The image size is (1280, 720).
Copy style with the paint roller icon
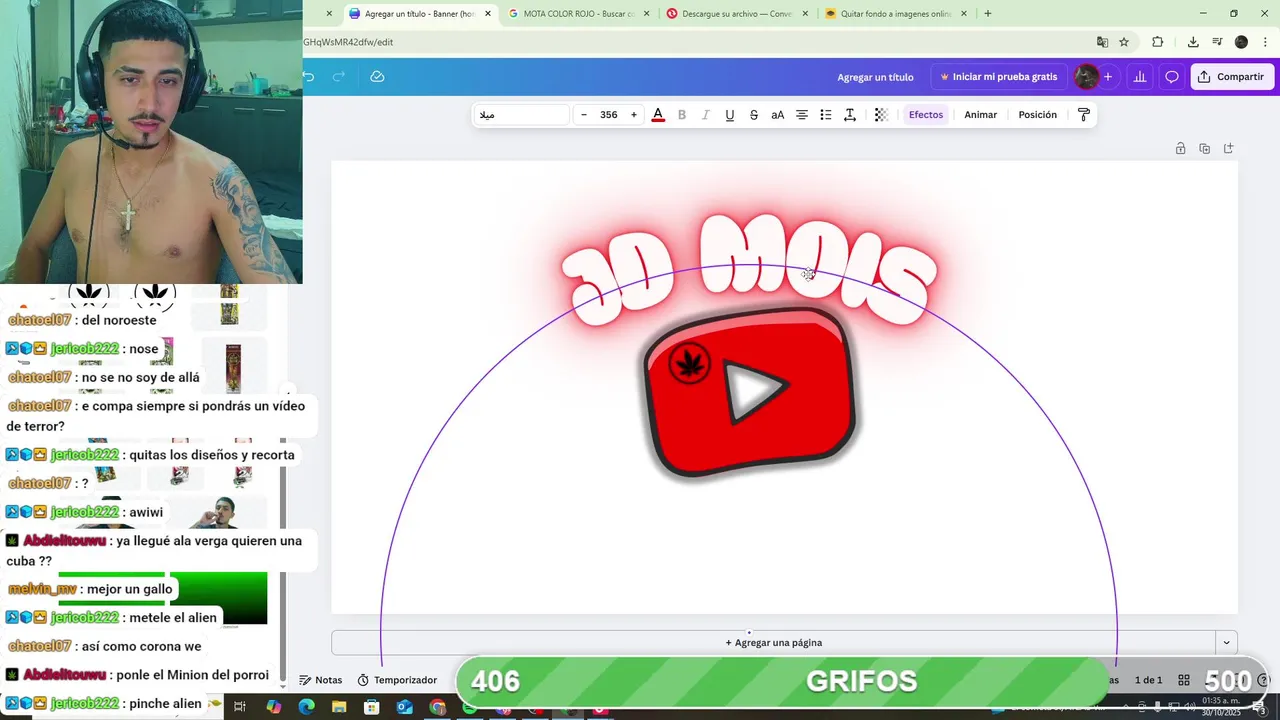point(1084,115)
